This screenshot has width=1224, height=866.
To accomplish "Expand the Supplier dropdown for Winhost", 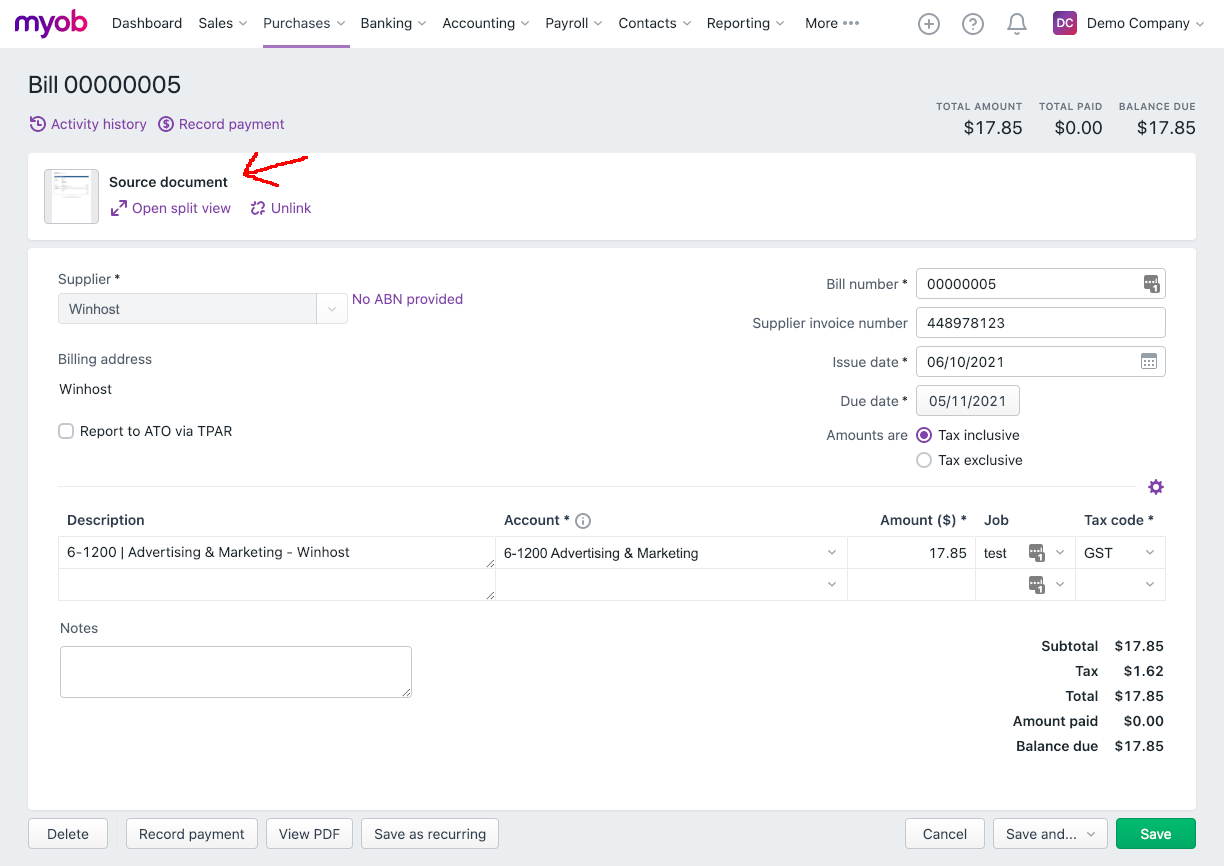I will pyautogui.click(x=331, y=308).
